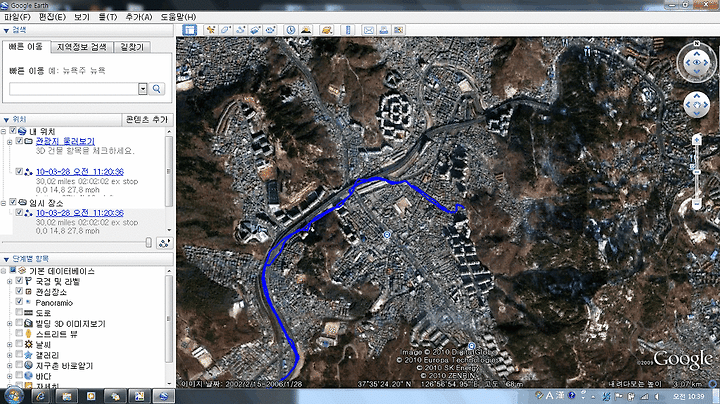Enable the 날씨 layer checkbox
The image size is (720, 404).
point(19,344)
